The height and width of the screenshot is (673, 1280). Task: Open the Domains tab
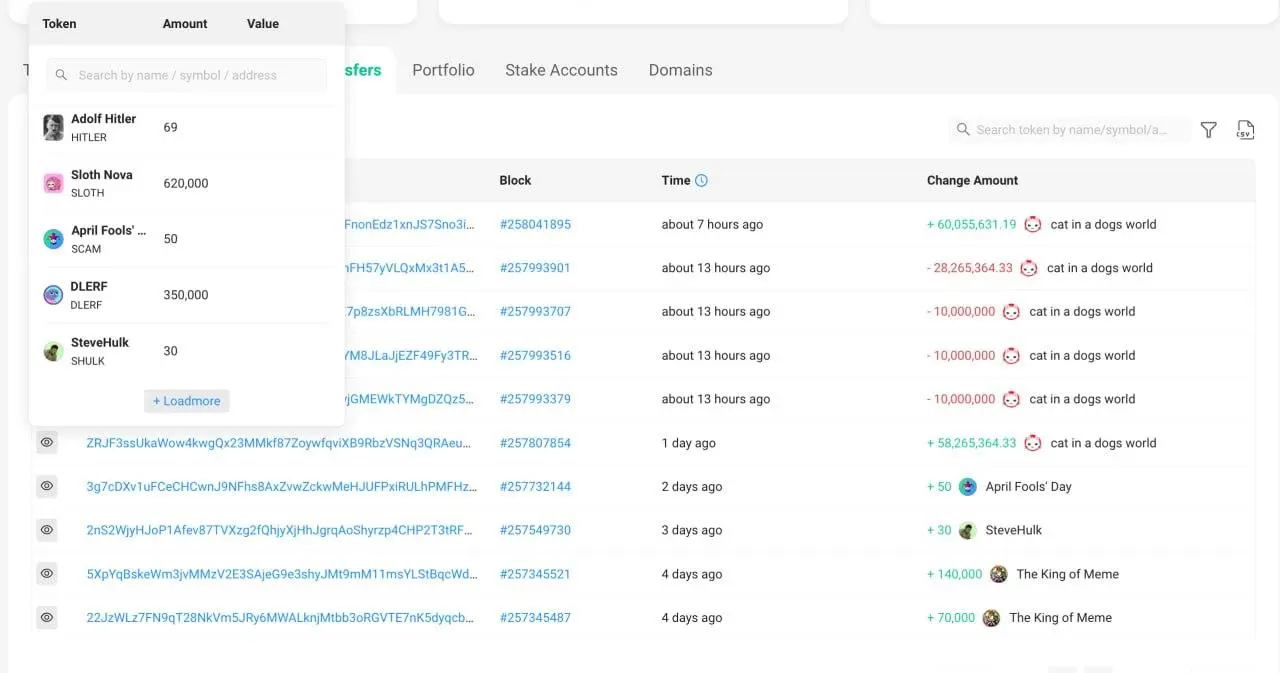point(680,70)
